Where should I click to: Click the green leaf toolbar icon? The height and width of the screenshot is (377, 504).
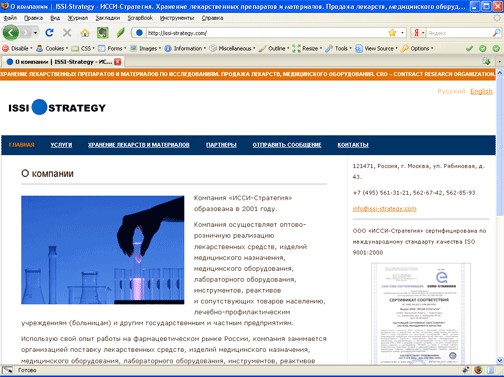click(x=120, y=33)
